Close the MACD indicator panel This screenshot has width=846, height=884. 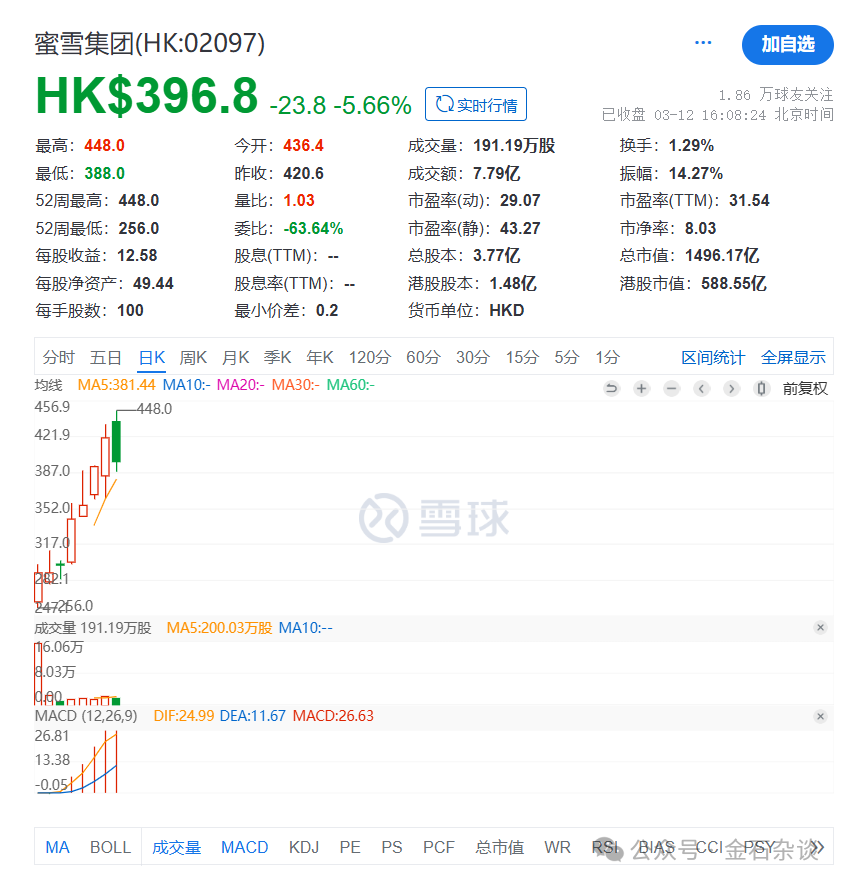pyautogui.click(x=821, y=716)
